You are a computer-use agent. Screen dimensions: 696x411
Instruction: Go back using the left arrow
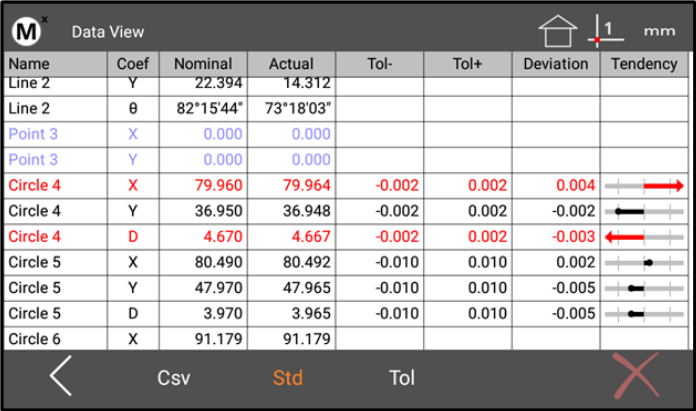click(61, 376)
